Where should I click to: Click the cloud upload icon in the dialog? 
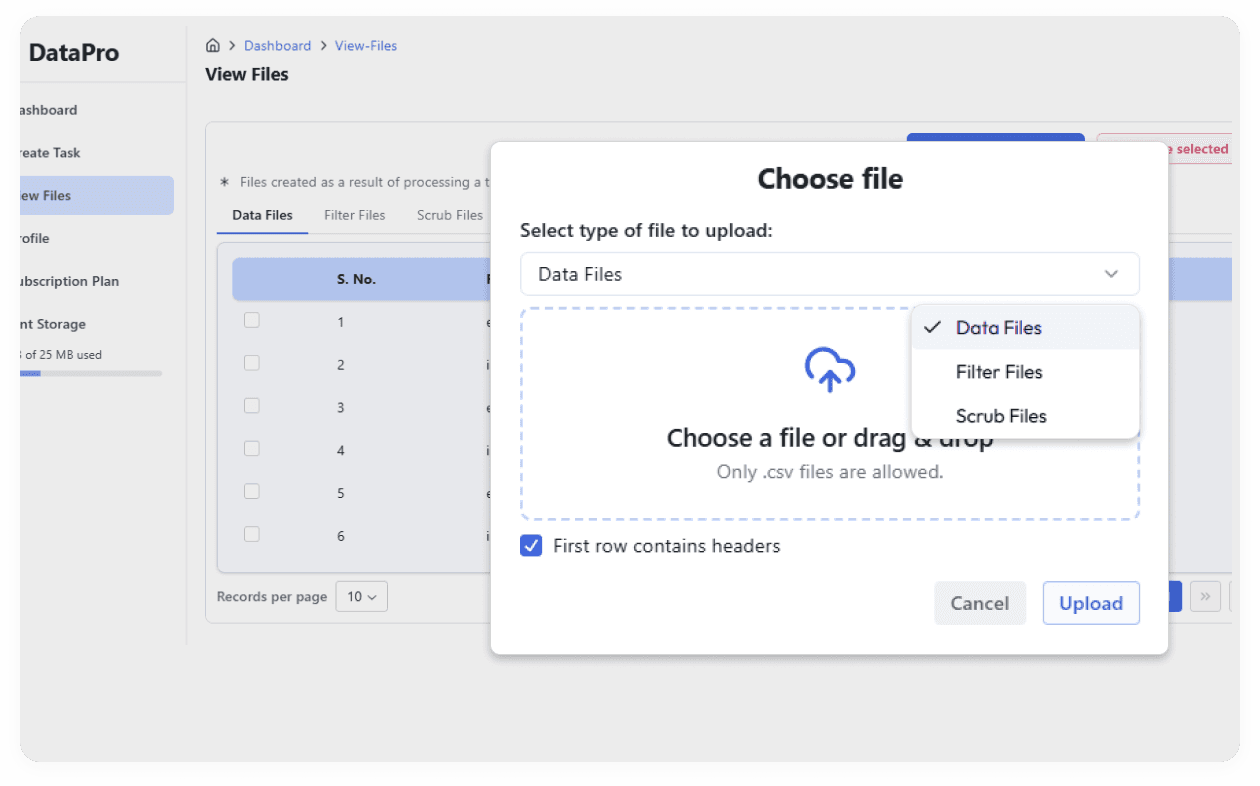(x=829, y=370)
